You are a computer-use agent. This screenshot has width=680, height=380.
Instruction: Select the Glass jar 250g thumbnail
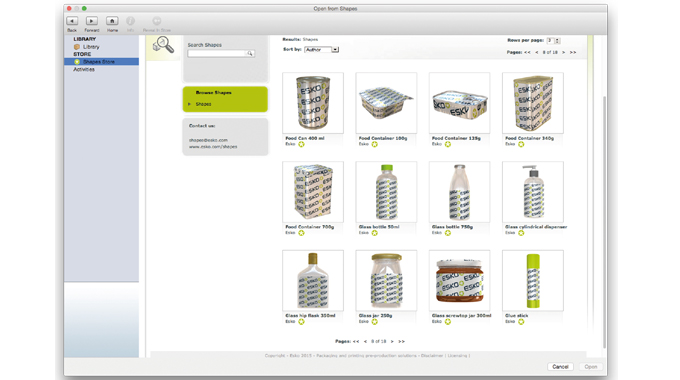[386, 280]
